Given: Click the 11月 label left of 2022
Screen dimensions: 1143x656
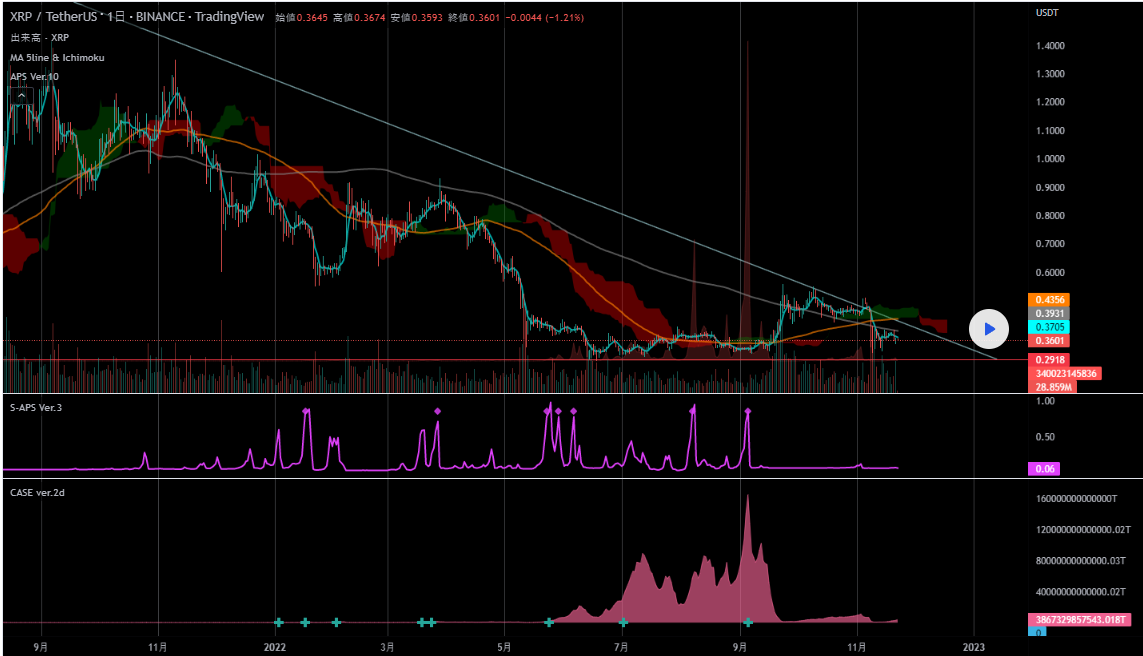Looking at the screenshot, I should pyautogui.click(x=158, y=647).
